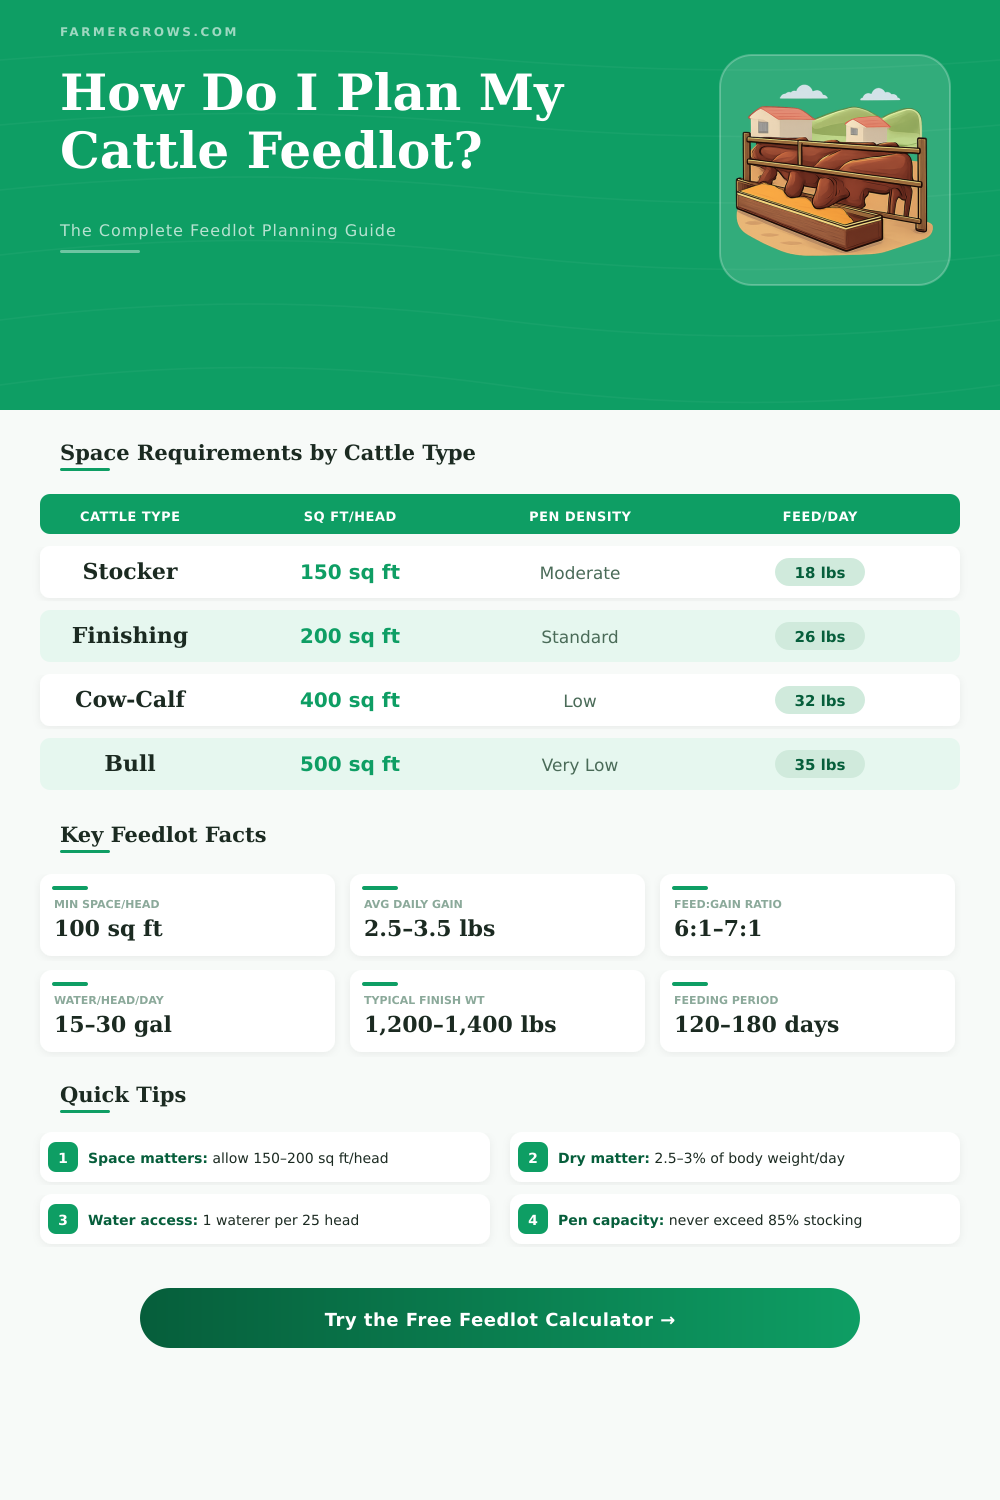Open the FARMERGROWS.COM site link

[148, 31]
